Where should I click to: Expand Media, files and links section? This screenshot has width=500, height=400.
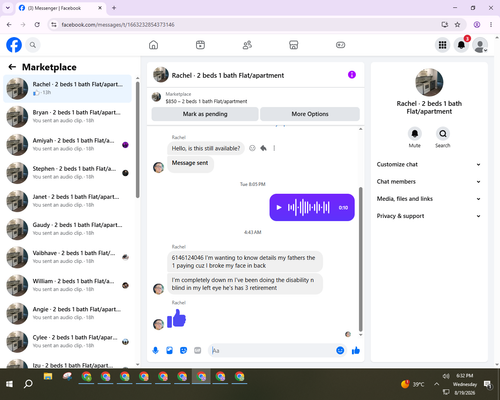429,199
